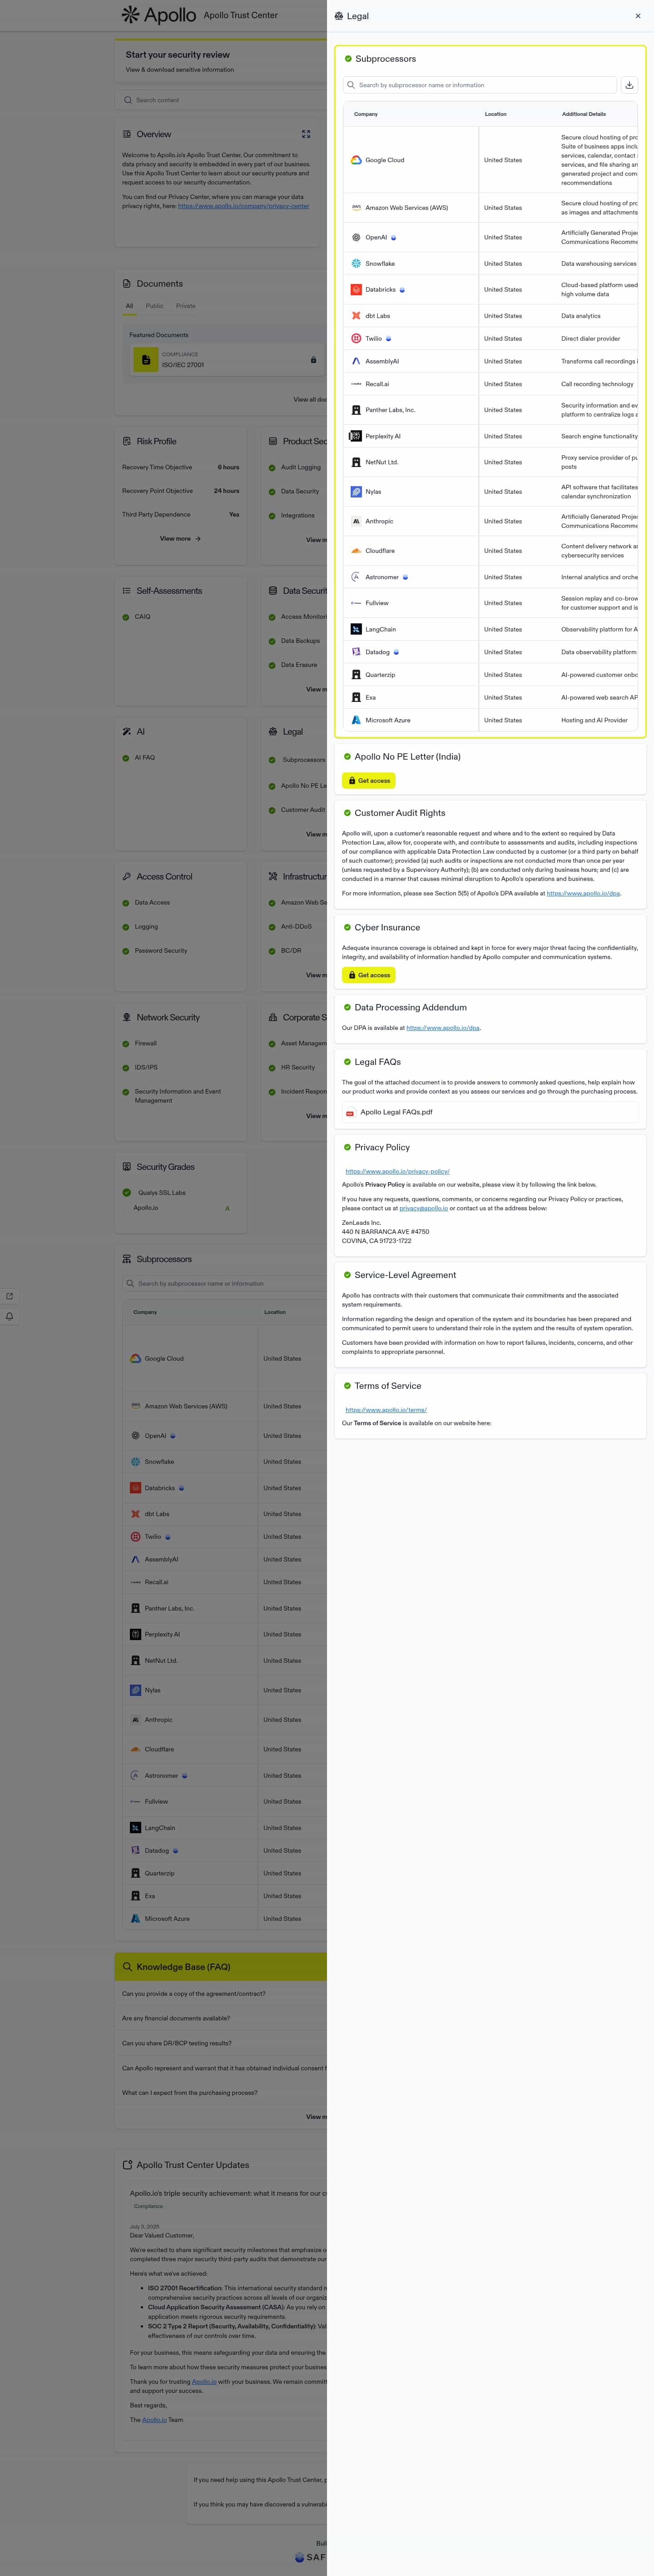Open FAQ about financial documents availability

176,2018
